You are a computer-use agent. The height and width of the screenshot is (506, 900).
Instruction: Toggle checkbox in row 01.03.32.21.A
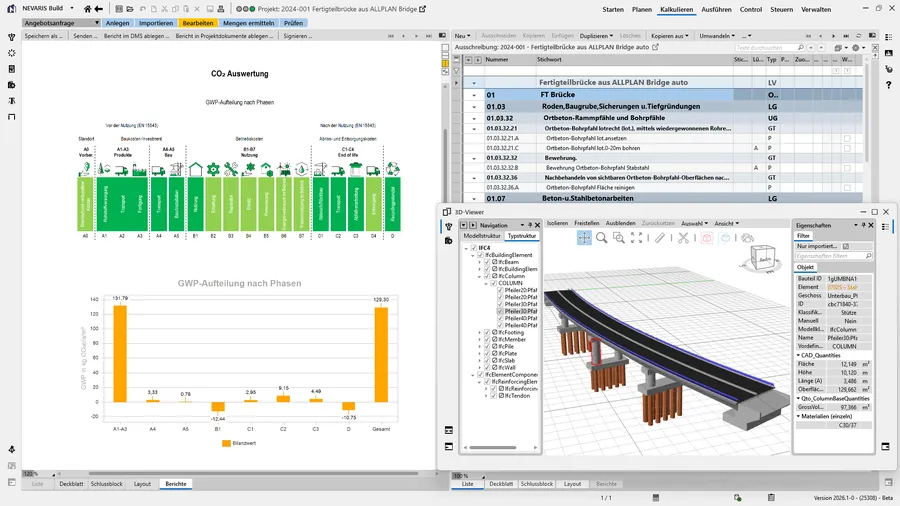click(x=847, y=138)
